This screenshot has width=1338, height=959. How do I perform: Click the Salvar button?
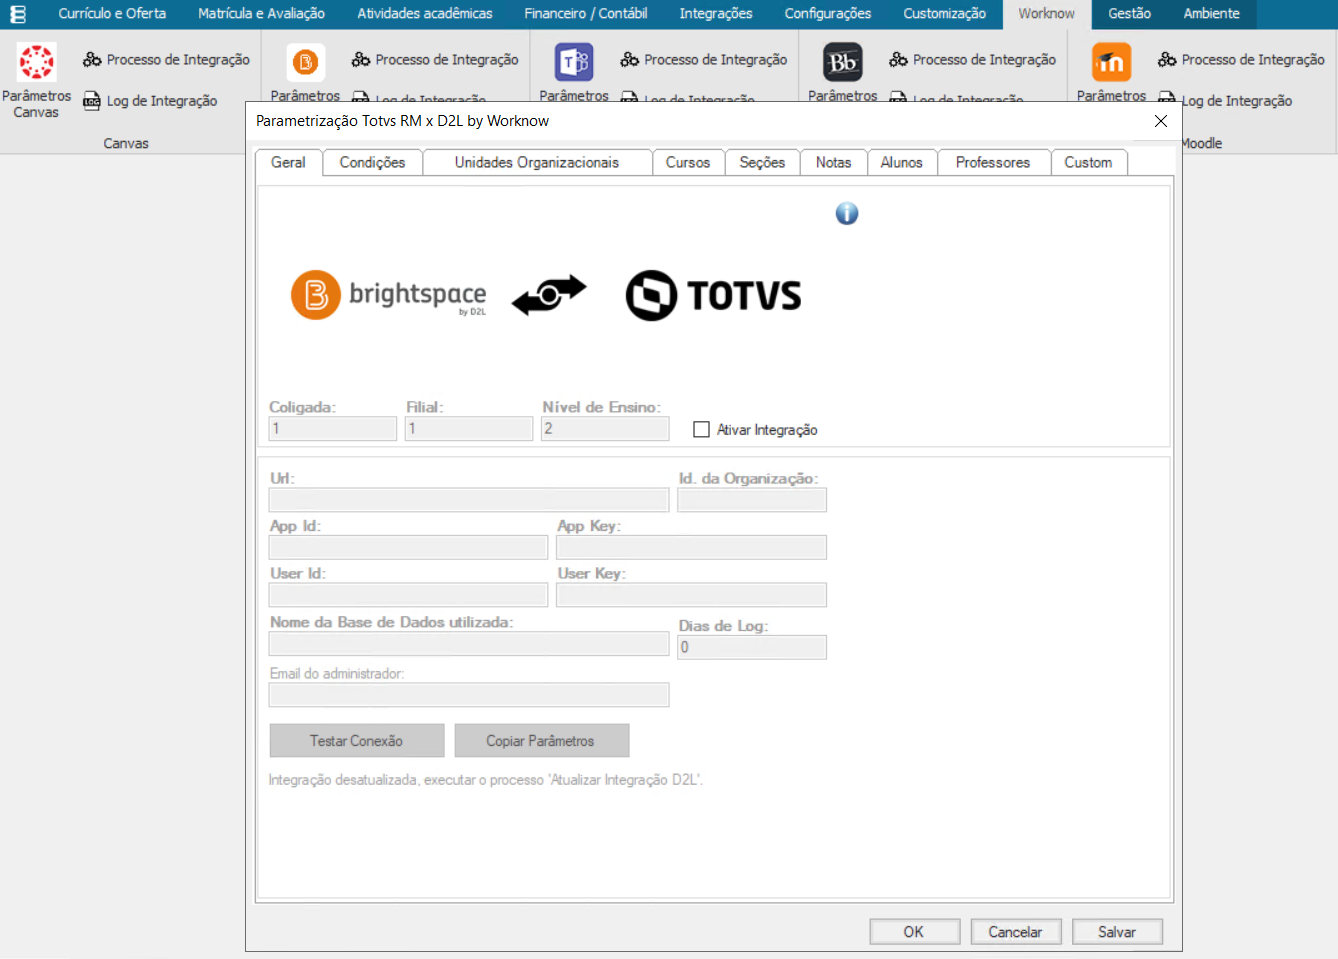[1116, 932]
